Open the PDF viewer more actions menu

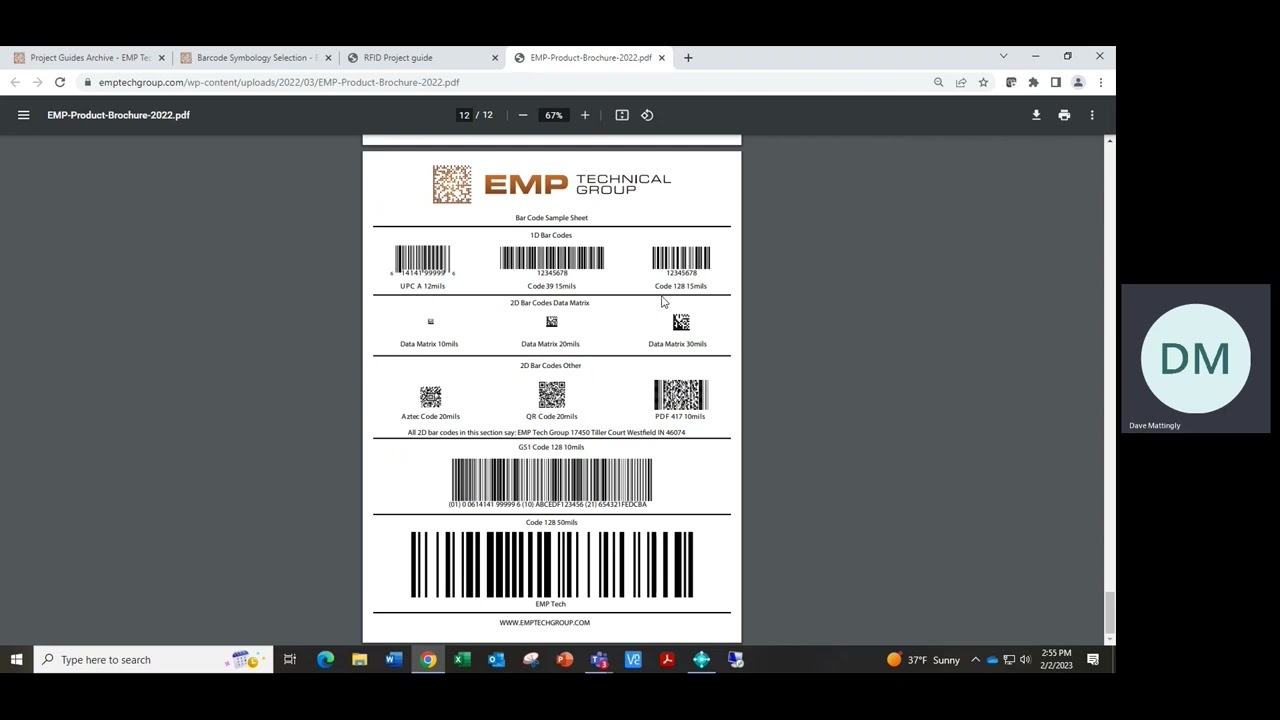click(1092, 115)
